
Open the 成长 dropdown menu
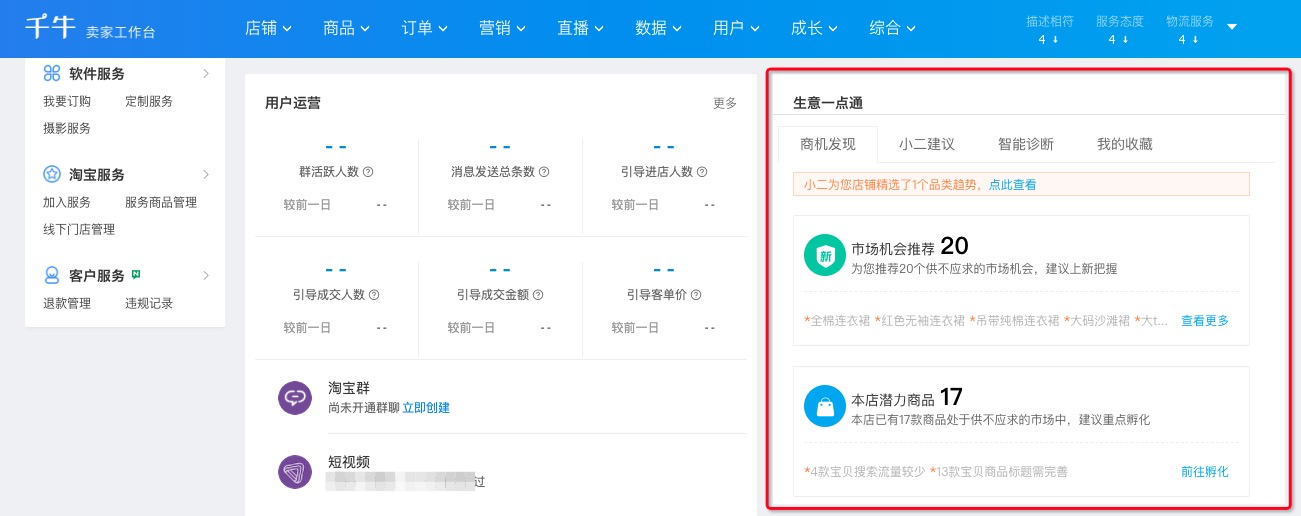click(x=814, y=28)
